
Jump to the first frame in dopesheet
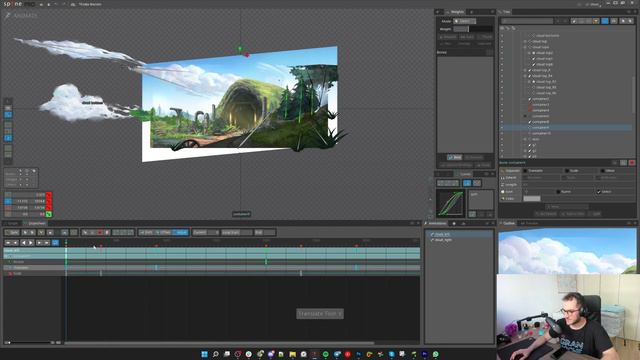pyautogui.click(x=8, y=242)
